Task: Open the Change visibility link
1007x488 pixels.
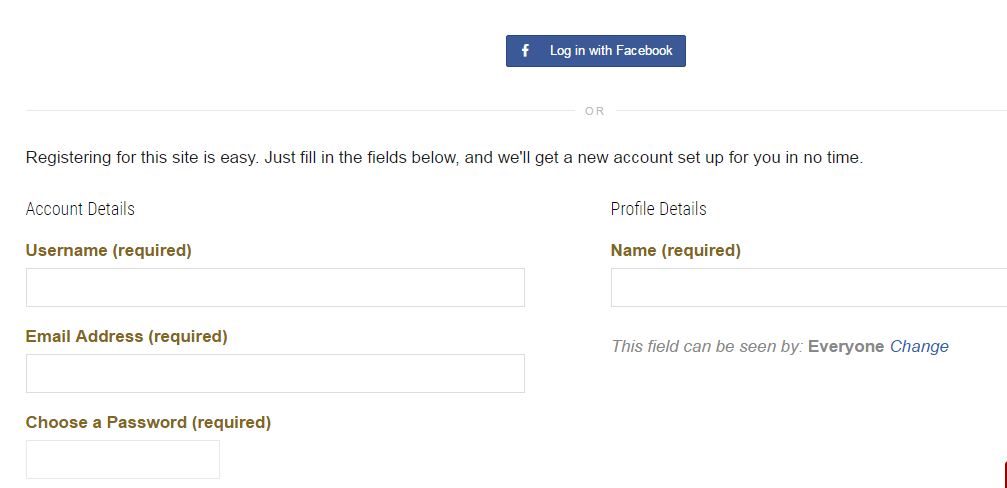Action: (x=918, y=347)
